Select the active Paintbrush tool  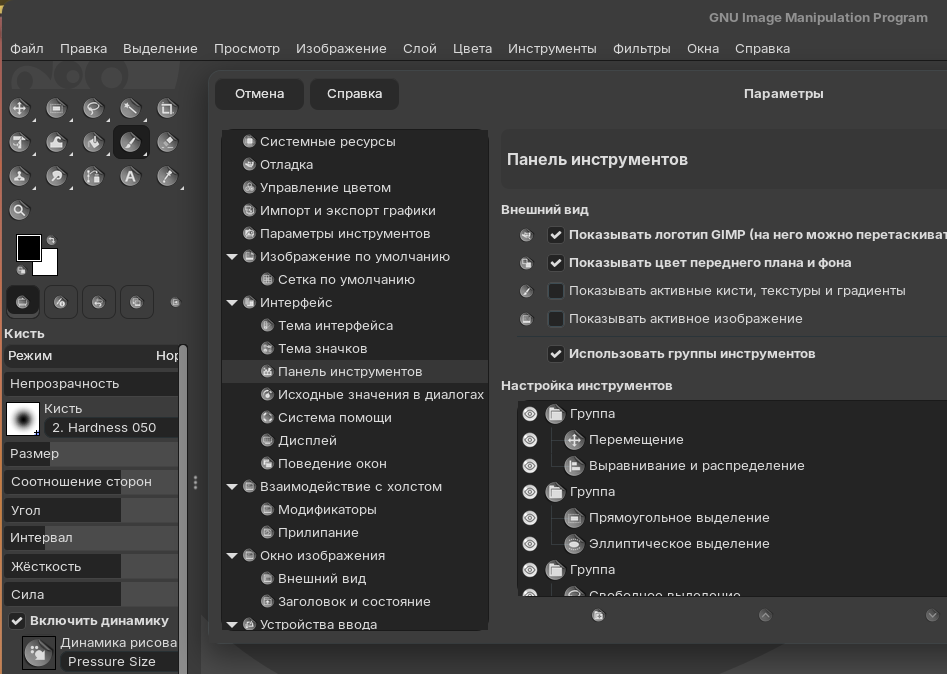(130, 143)
